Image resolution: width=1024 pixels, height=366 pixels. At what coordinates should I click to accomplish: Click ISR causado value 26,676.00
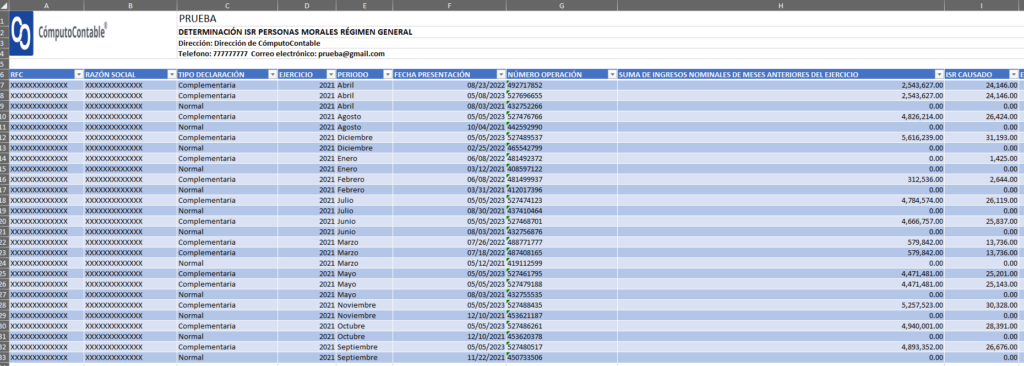coord(1001,346)
